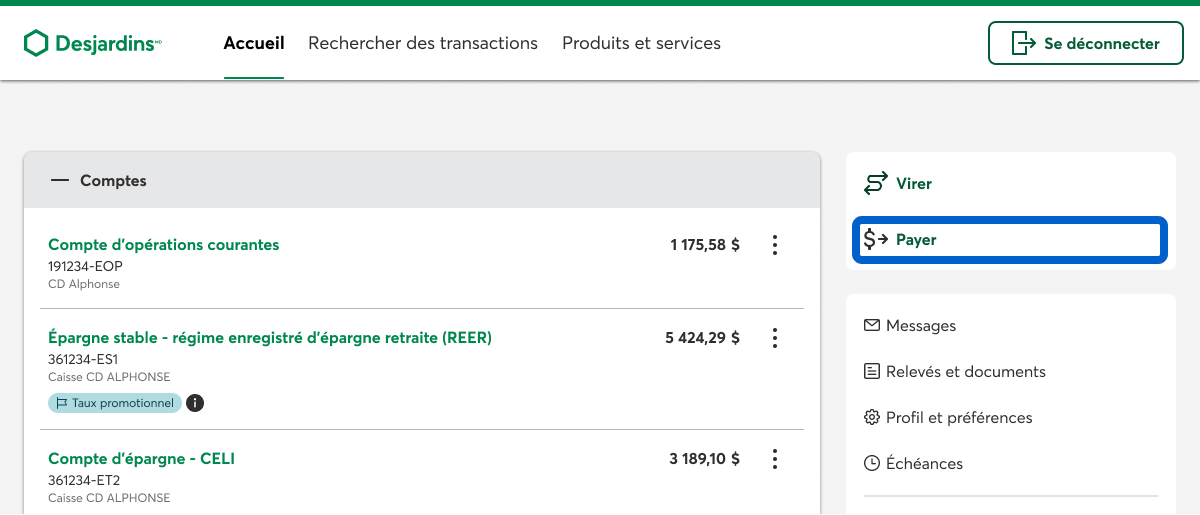Click the Payer dollar-arrow icon
The width and height of the screenshot is (1200, 515).
(x=876, y=240)
